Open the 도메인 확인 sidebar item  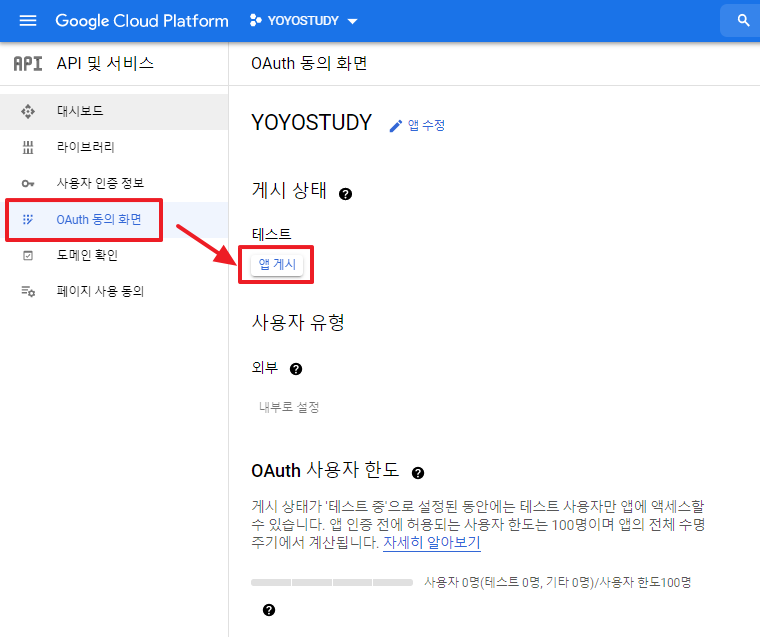pos(114,255)
